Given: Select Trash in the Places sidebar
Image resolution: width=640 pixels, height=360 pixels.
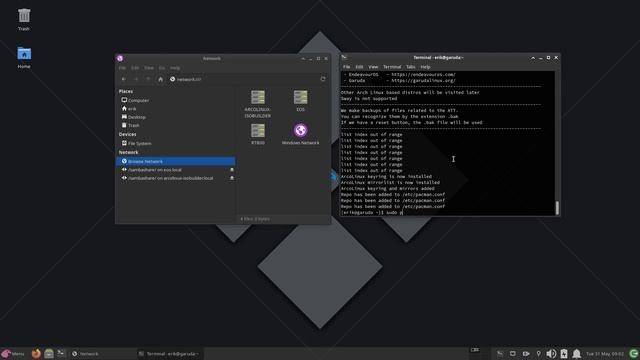Looking at the screenshot, I should click(x=176, y=125).
